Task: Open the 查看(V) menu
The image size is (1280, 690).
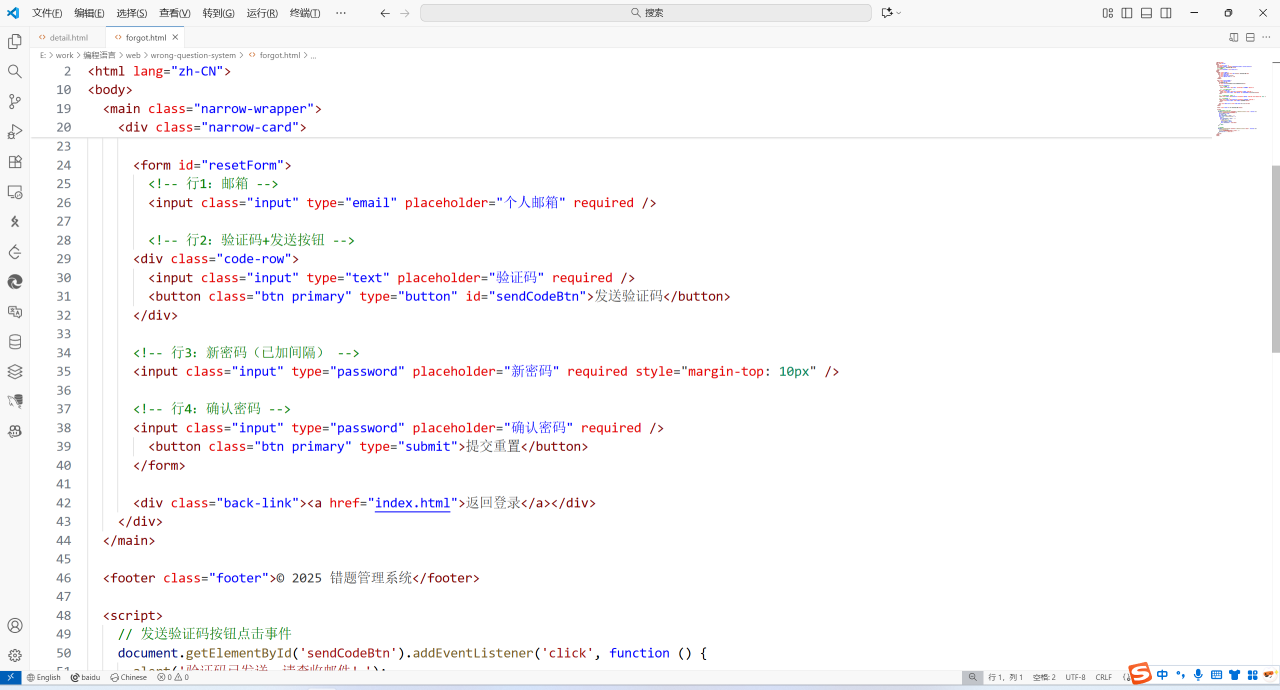Action: pos(175,13)
